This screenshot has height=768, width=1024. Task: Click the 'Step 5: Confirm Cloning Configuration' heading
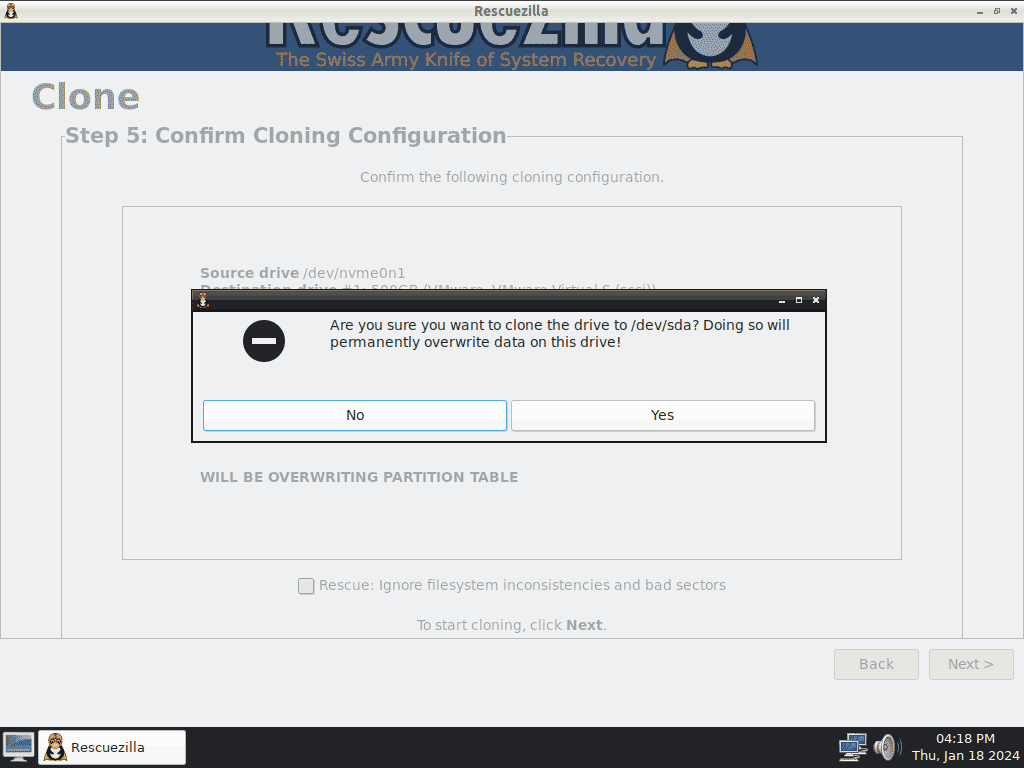coord(285,135)
